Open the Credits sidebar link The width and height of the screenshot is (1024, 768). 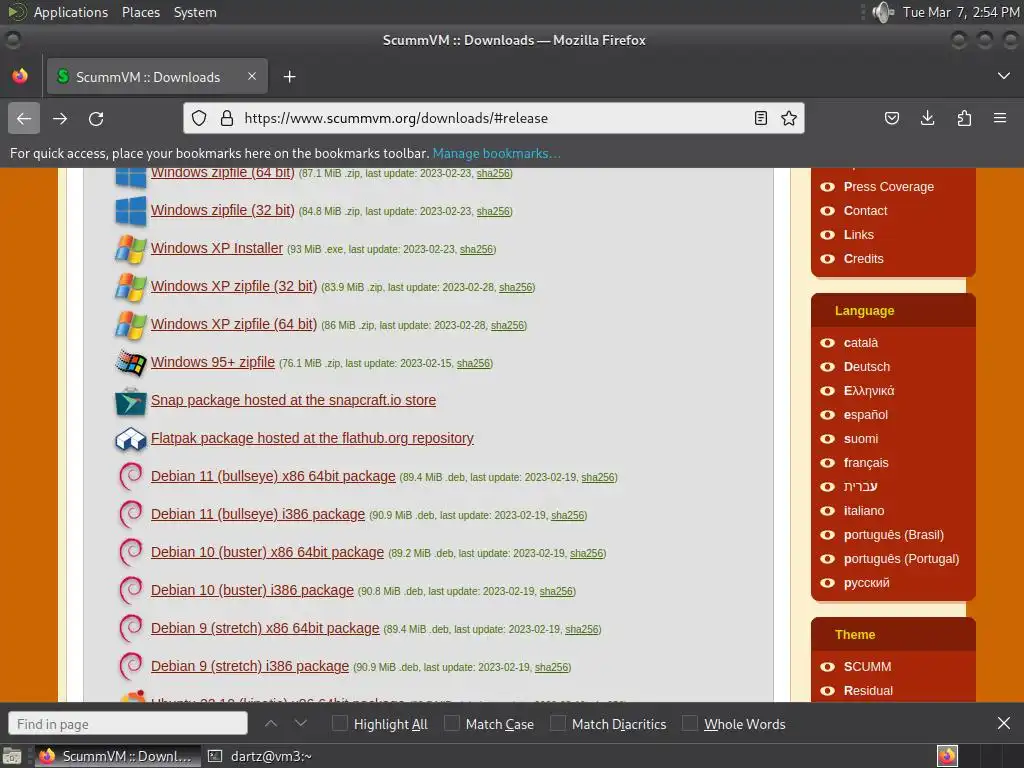[x=863, y=259]
